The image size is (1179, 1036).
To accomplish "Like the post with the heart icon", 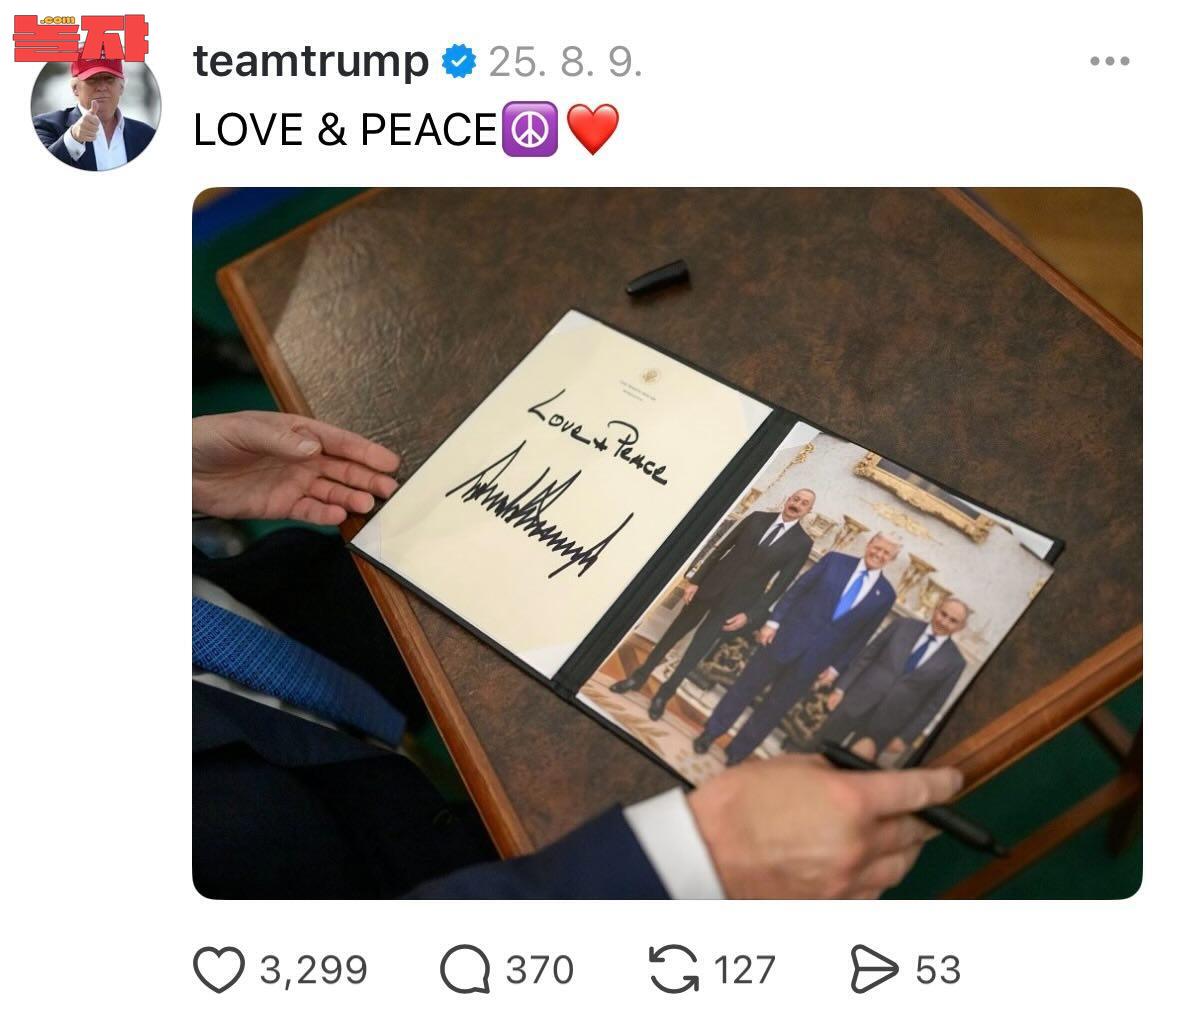I will click(x=219, y=969).
